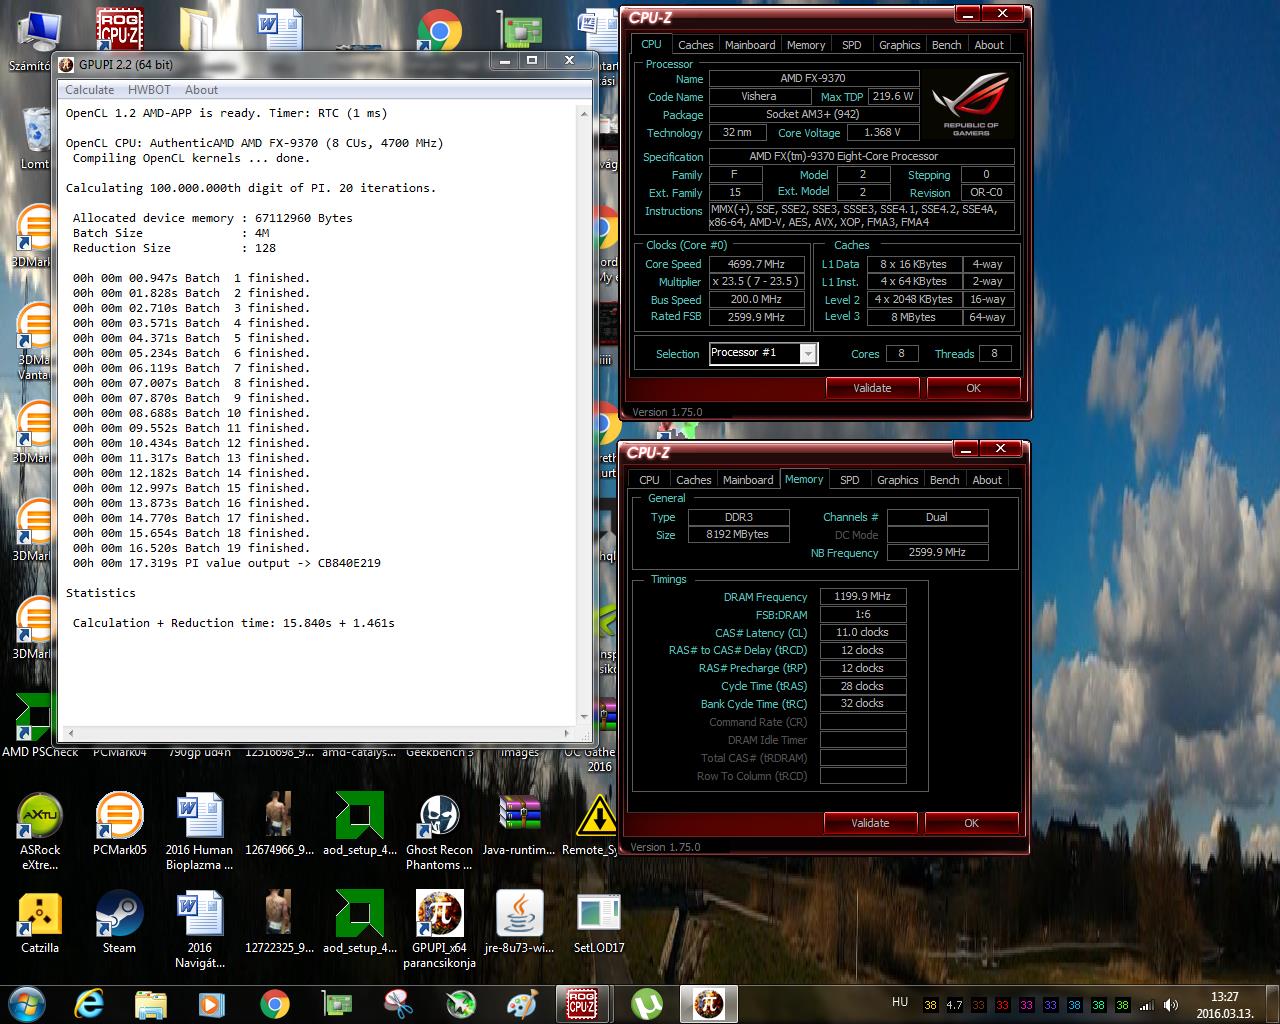Open the Windows Start menu
The width and height of the screenshot is (1280, 1024).
pyautogui.click(x=26, y=1003)
